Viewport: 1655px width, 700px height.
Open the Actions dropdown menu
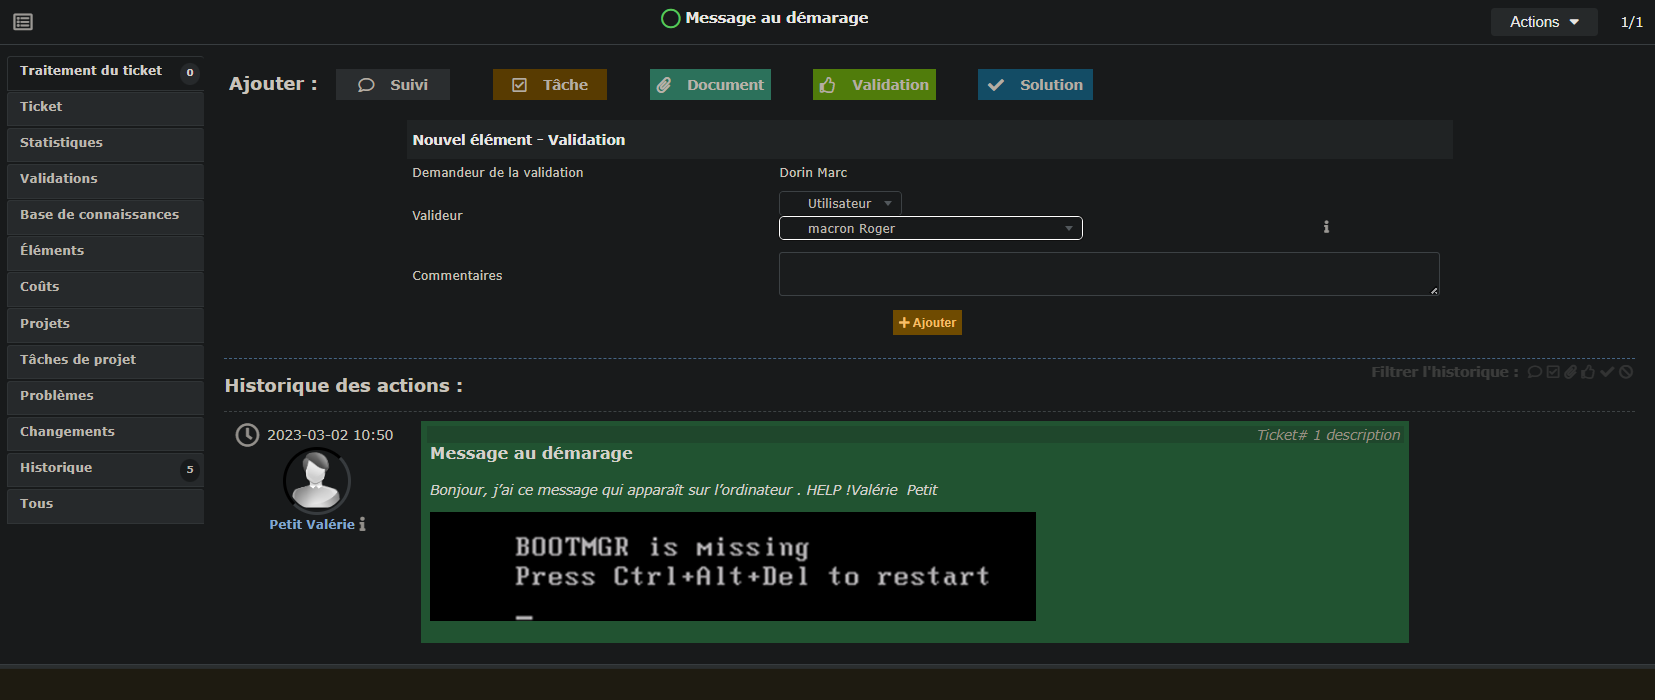pyautogui.click(x=1543, y=22)
